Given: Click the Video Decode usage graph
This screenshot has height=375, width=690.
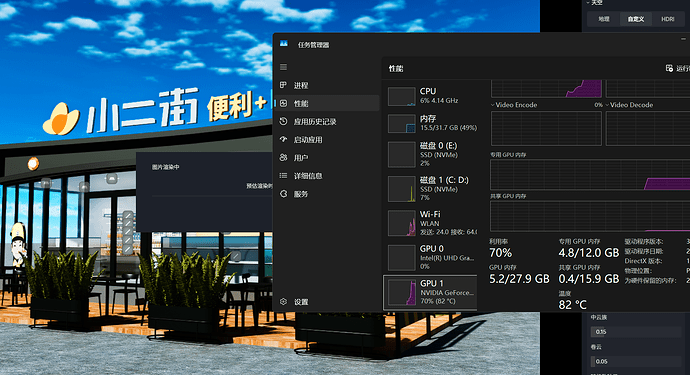Looking at the screenshot, I should coord(648,128).
